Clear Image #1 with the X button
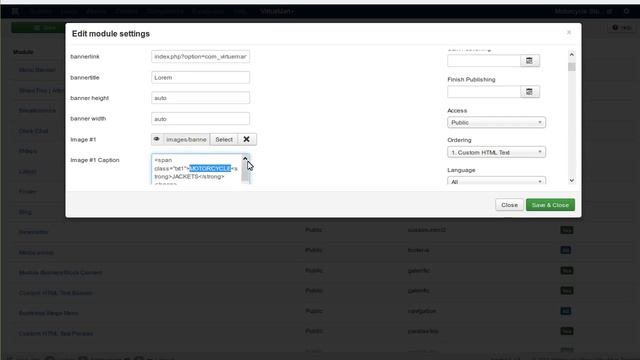The image size is (640, 360). pyautogui.click(x=247, y=139)
